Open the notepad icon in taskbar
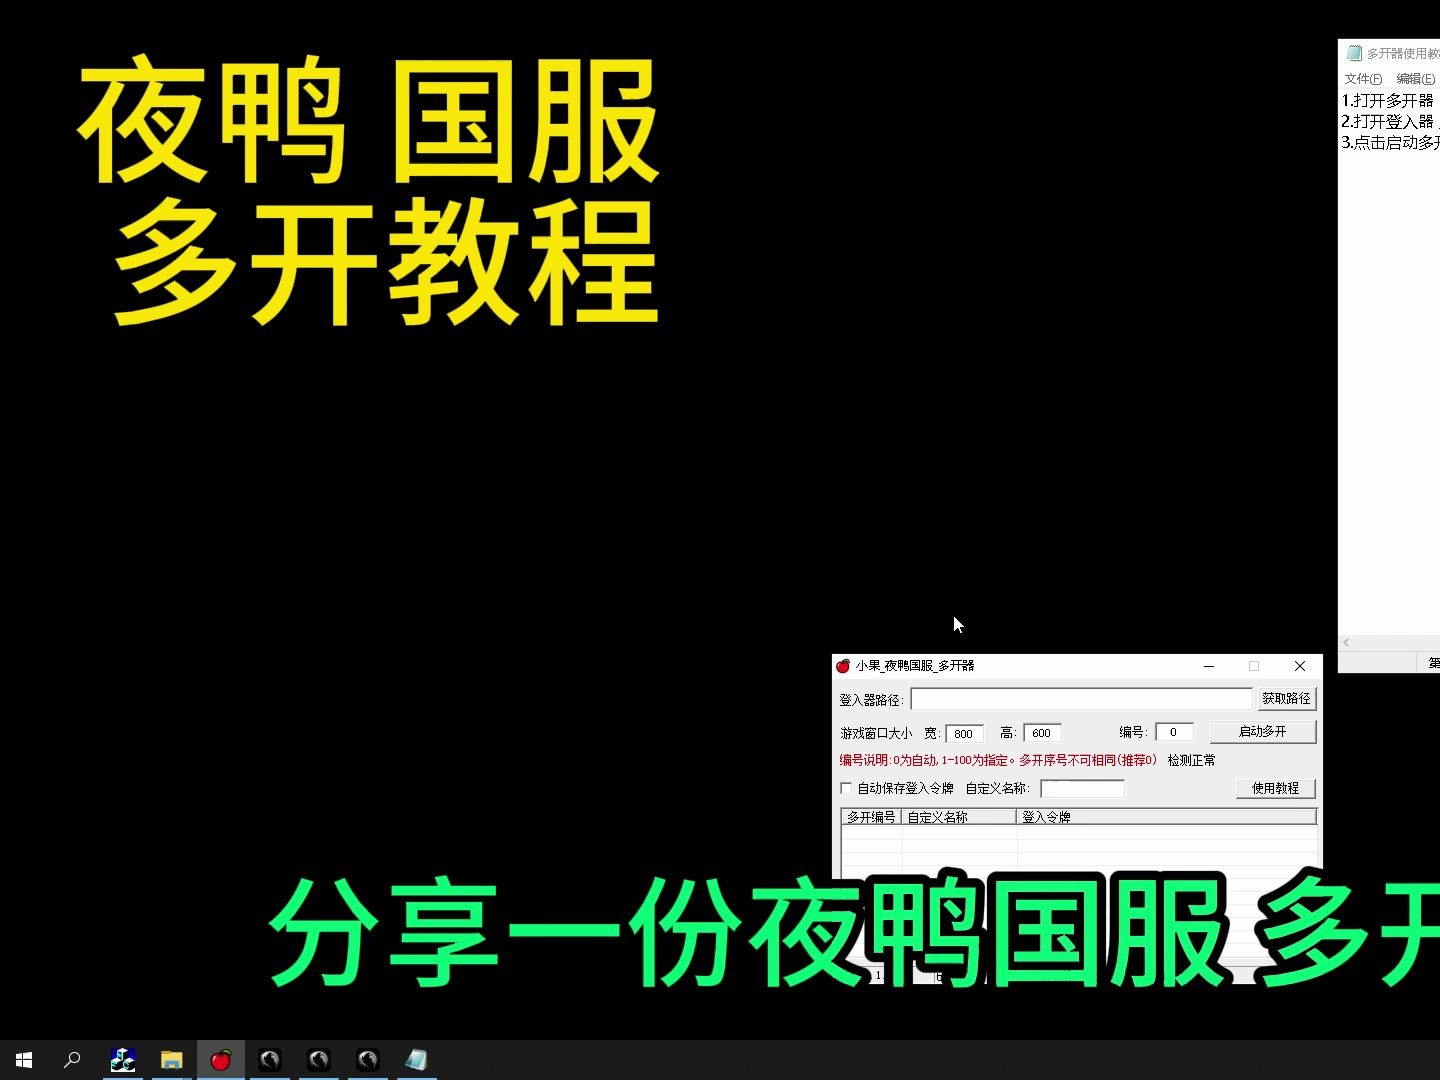1440x1080 pixels. [x=417, y=1059]
